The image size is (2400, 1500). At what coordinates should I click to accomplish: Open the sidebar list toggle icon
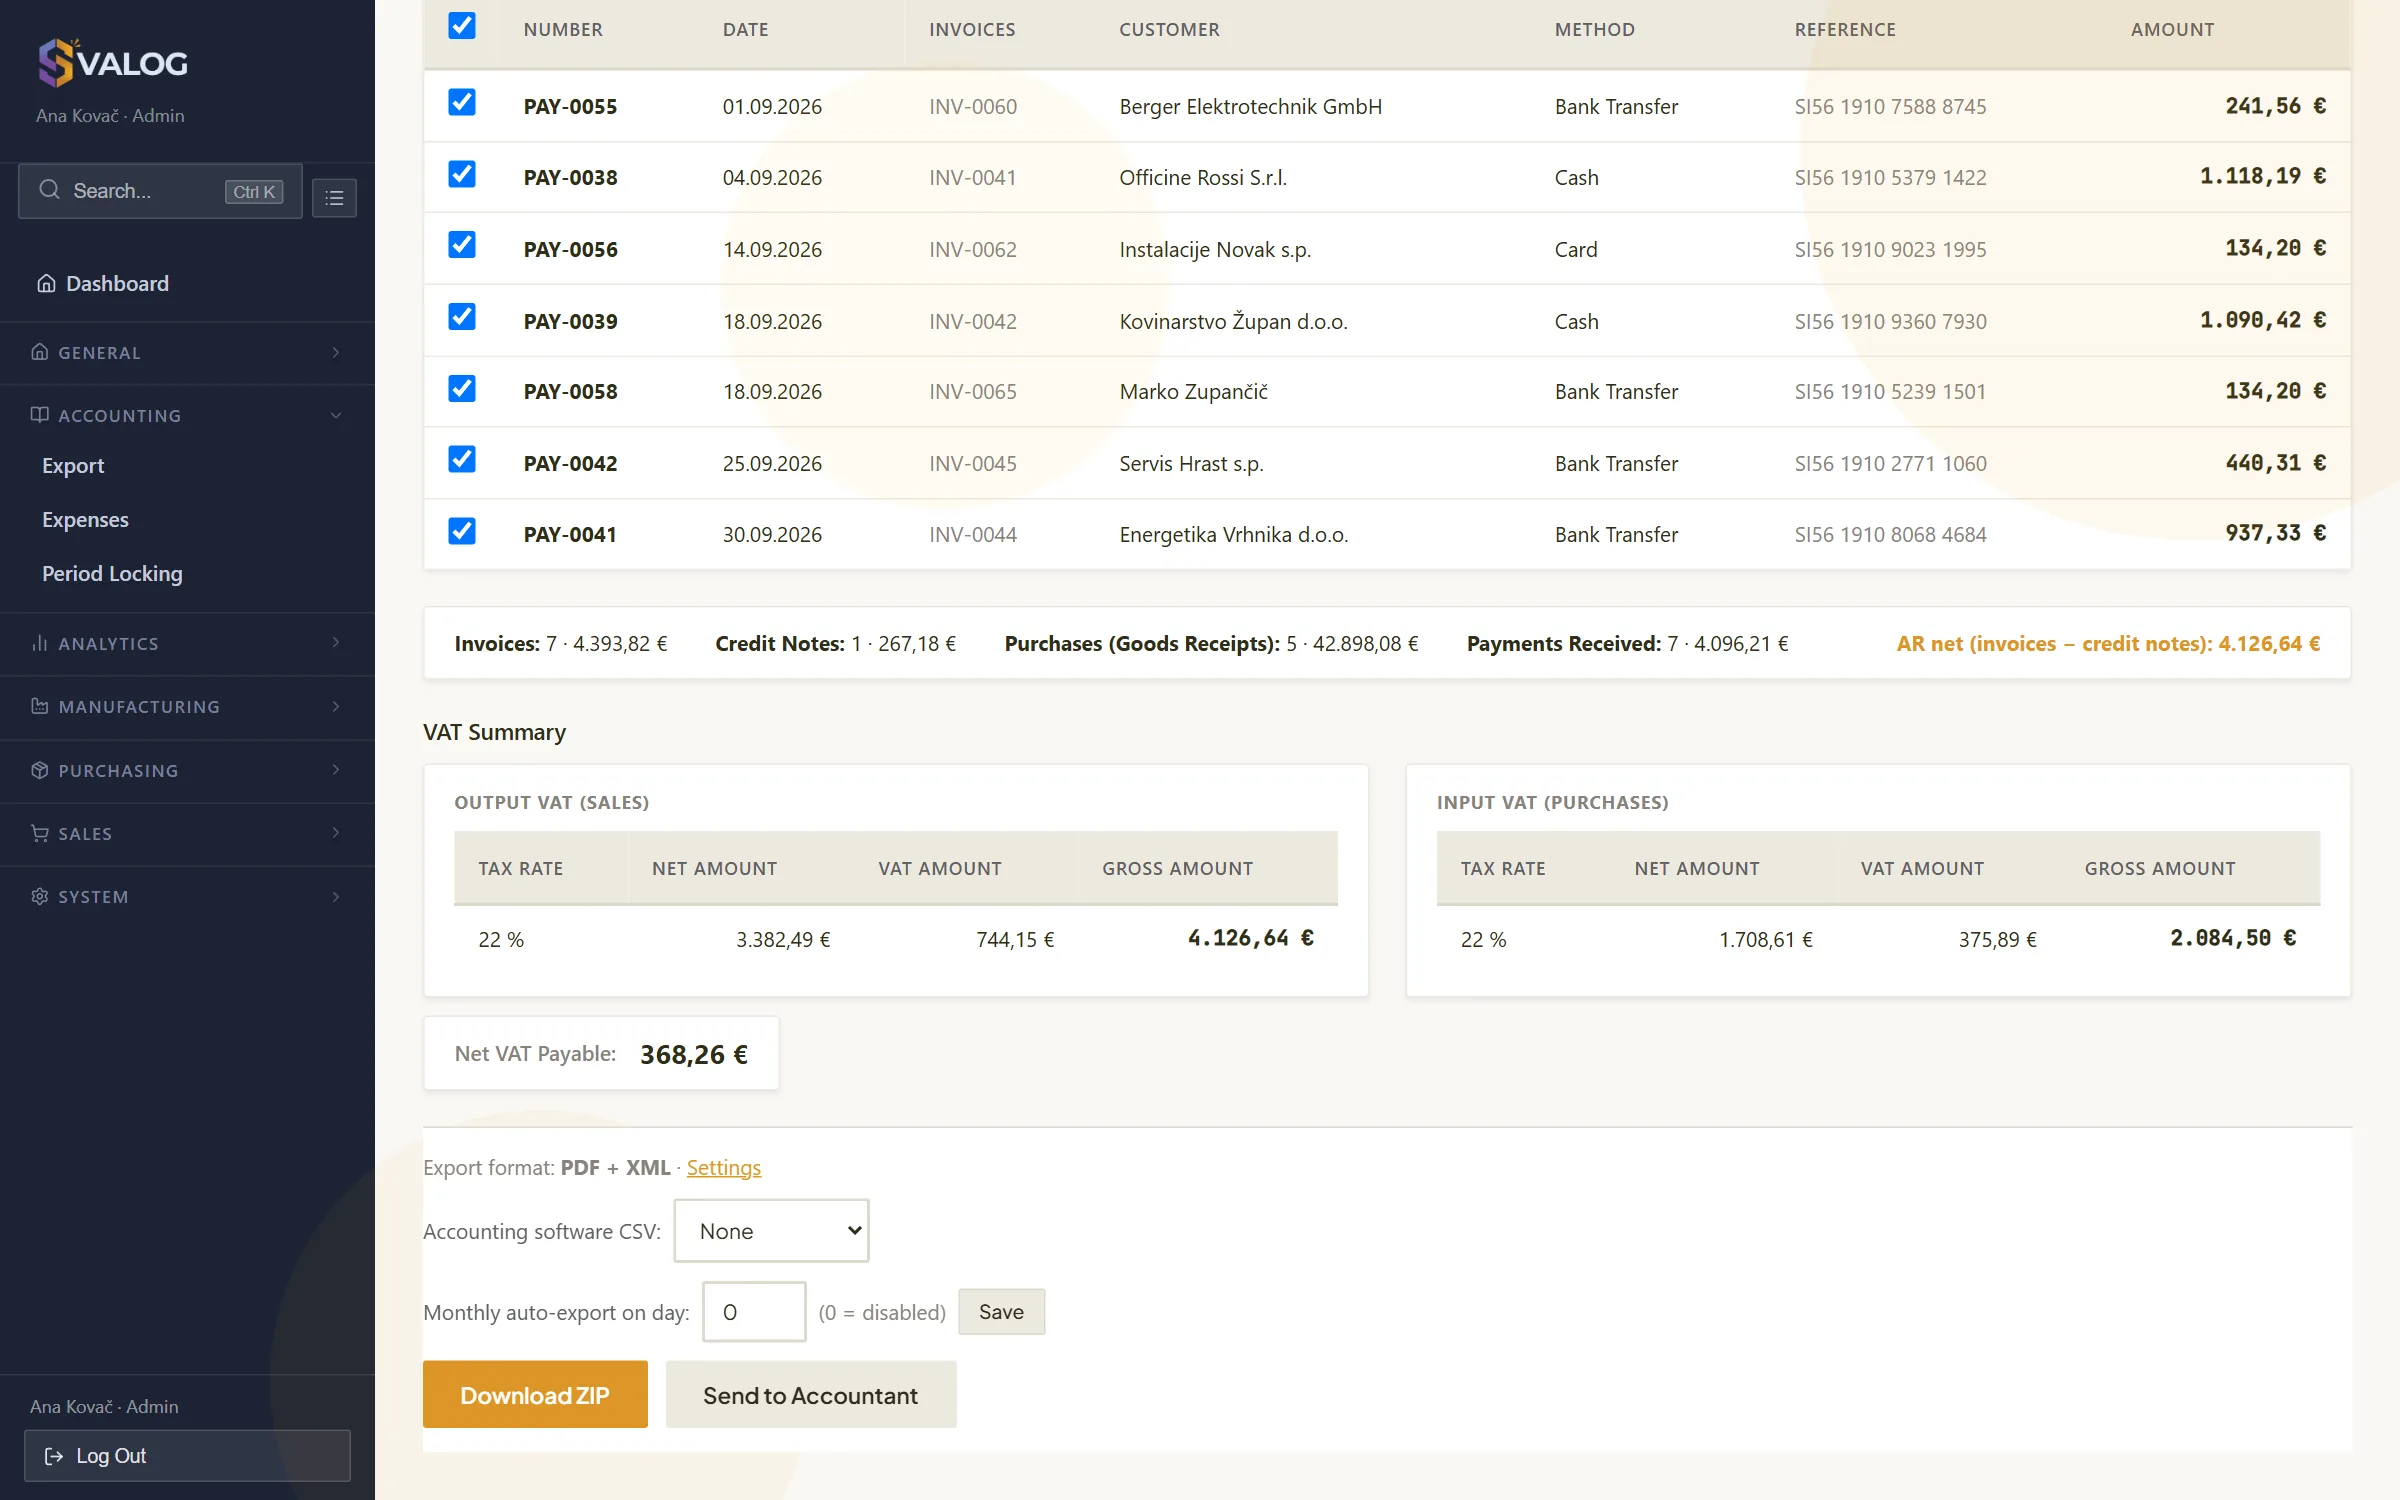[334, 197]
